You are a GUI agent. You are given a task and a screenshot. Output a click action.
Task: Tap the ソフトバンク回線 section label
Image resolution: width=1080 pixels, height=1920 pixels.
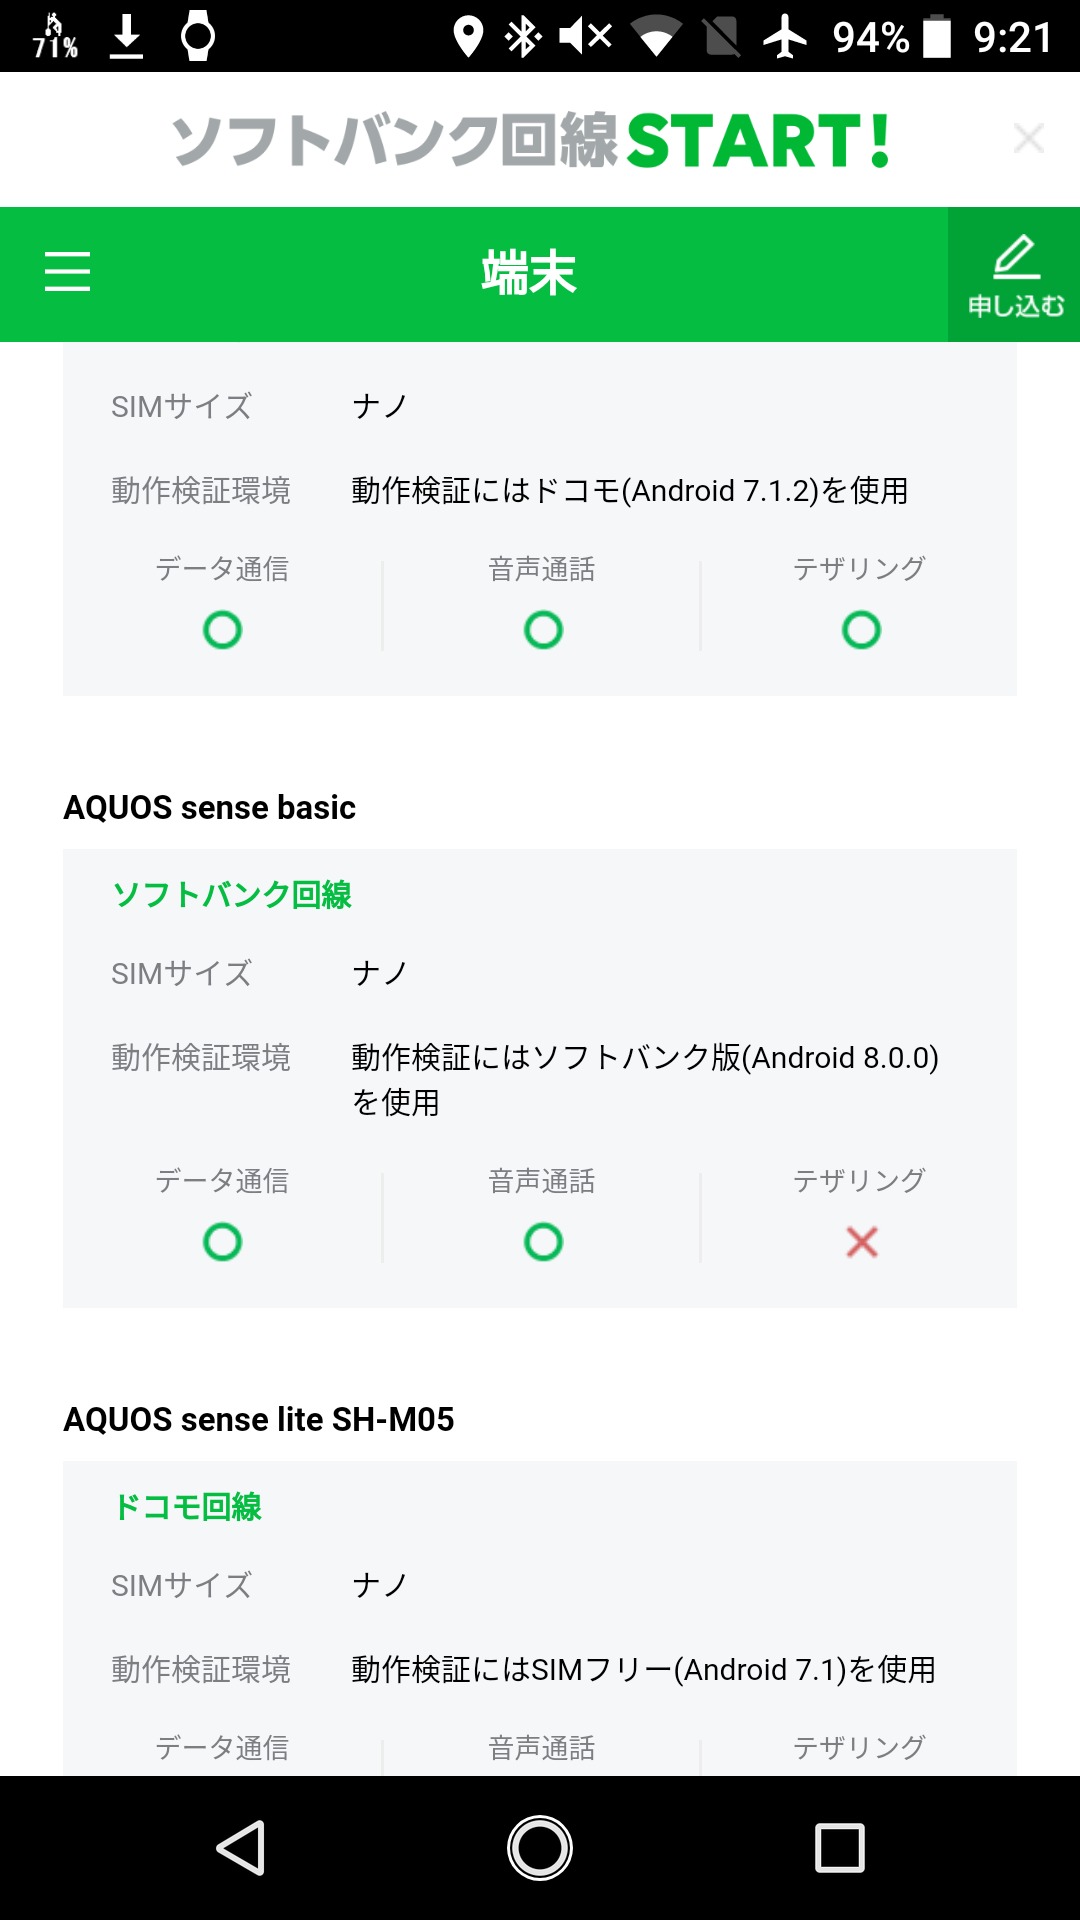click(232, 894)
